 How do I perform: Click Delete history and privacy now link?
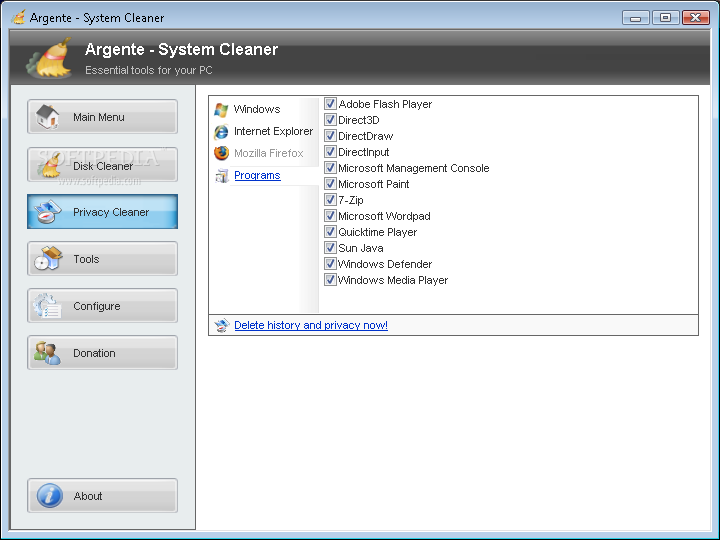[x=311, y=325]
